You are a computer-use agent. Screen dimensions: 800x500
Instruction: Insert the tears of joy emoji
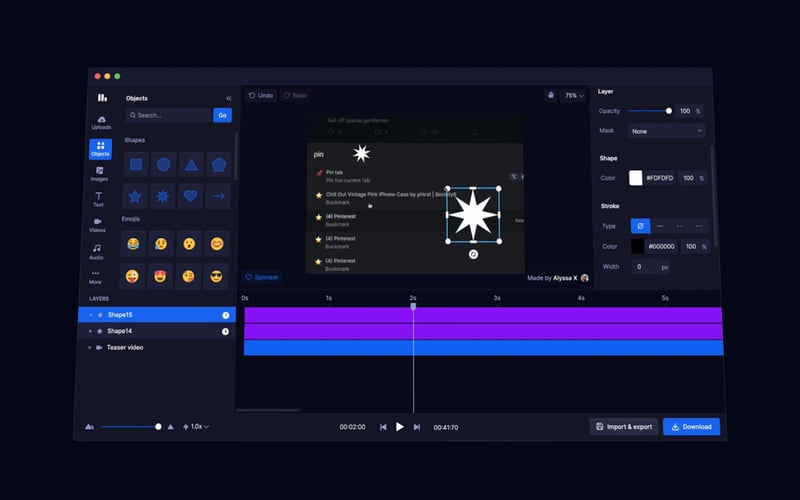133,244
